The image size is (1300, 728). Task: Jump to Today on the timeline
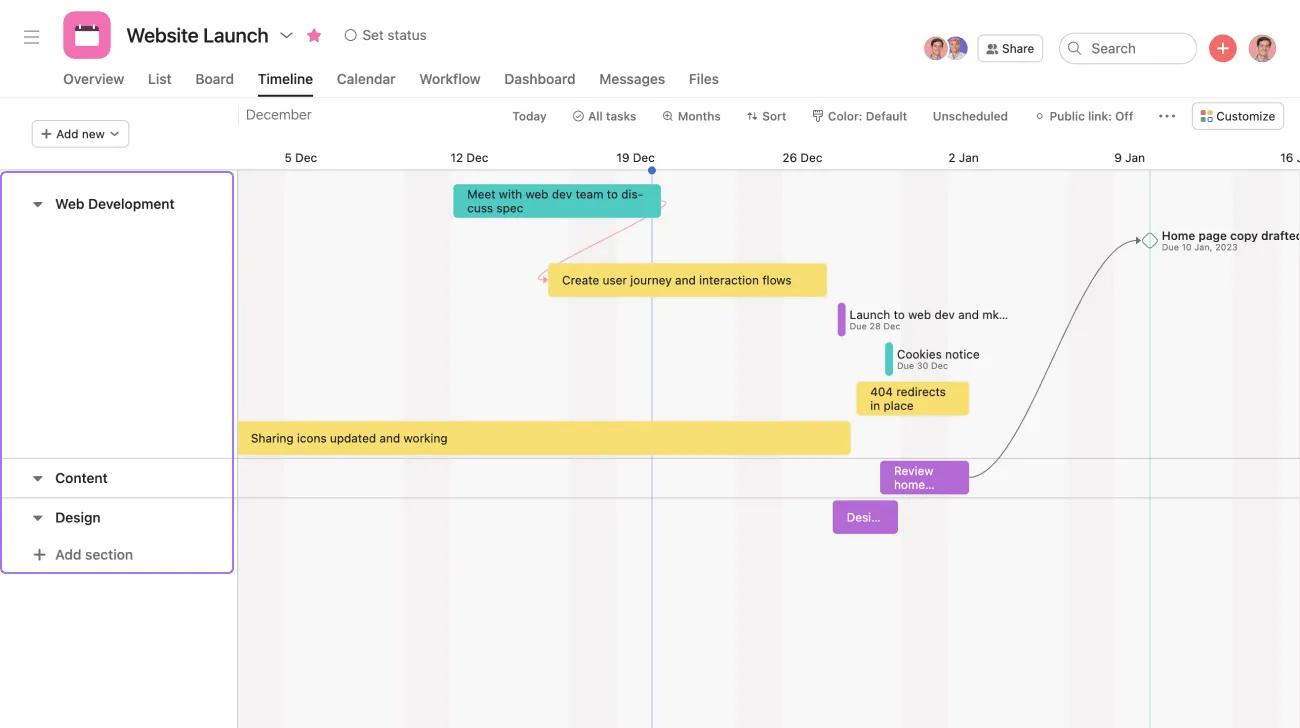point(529,116)
